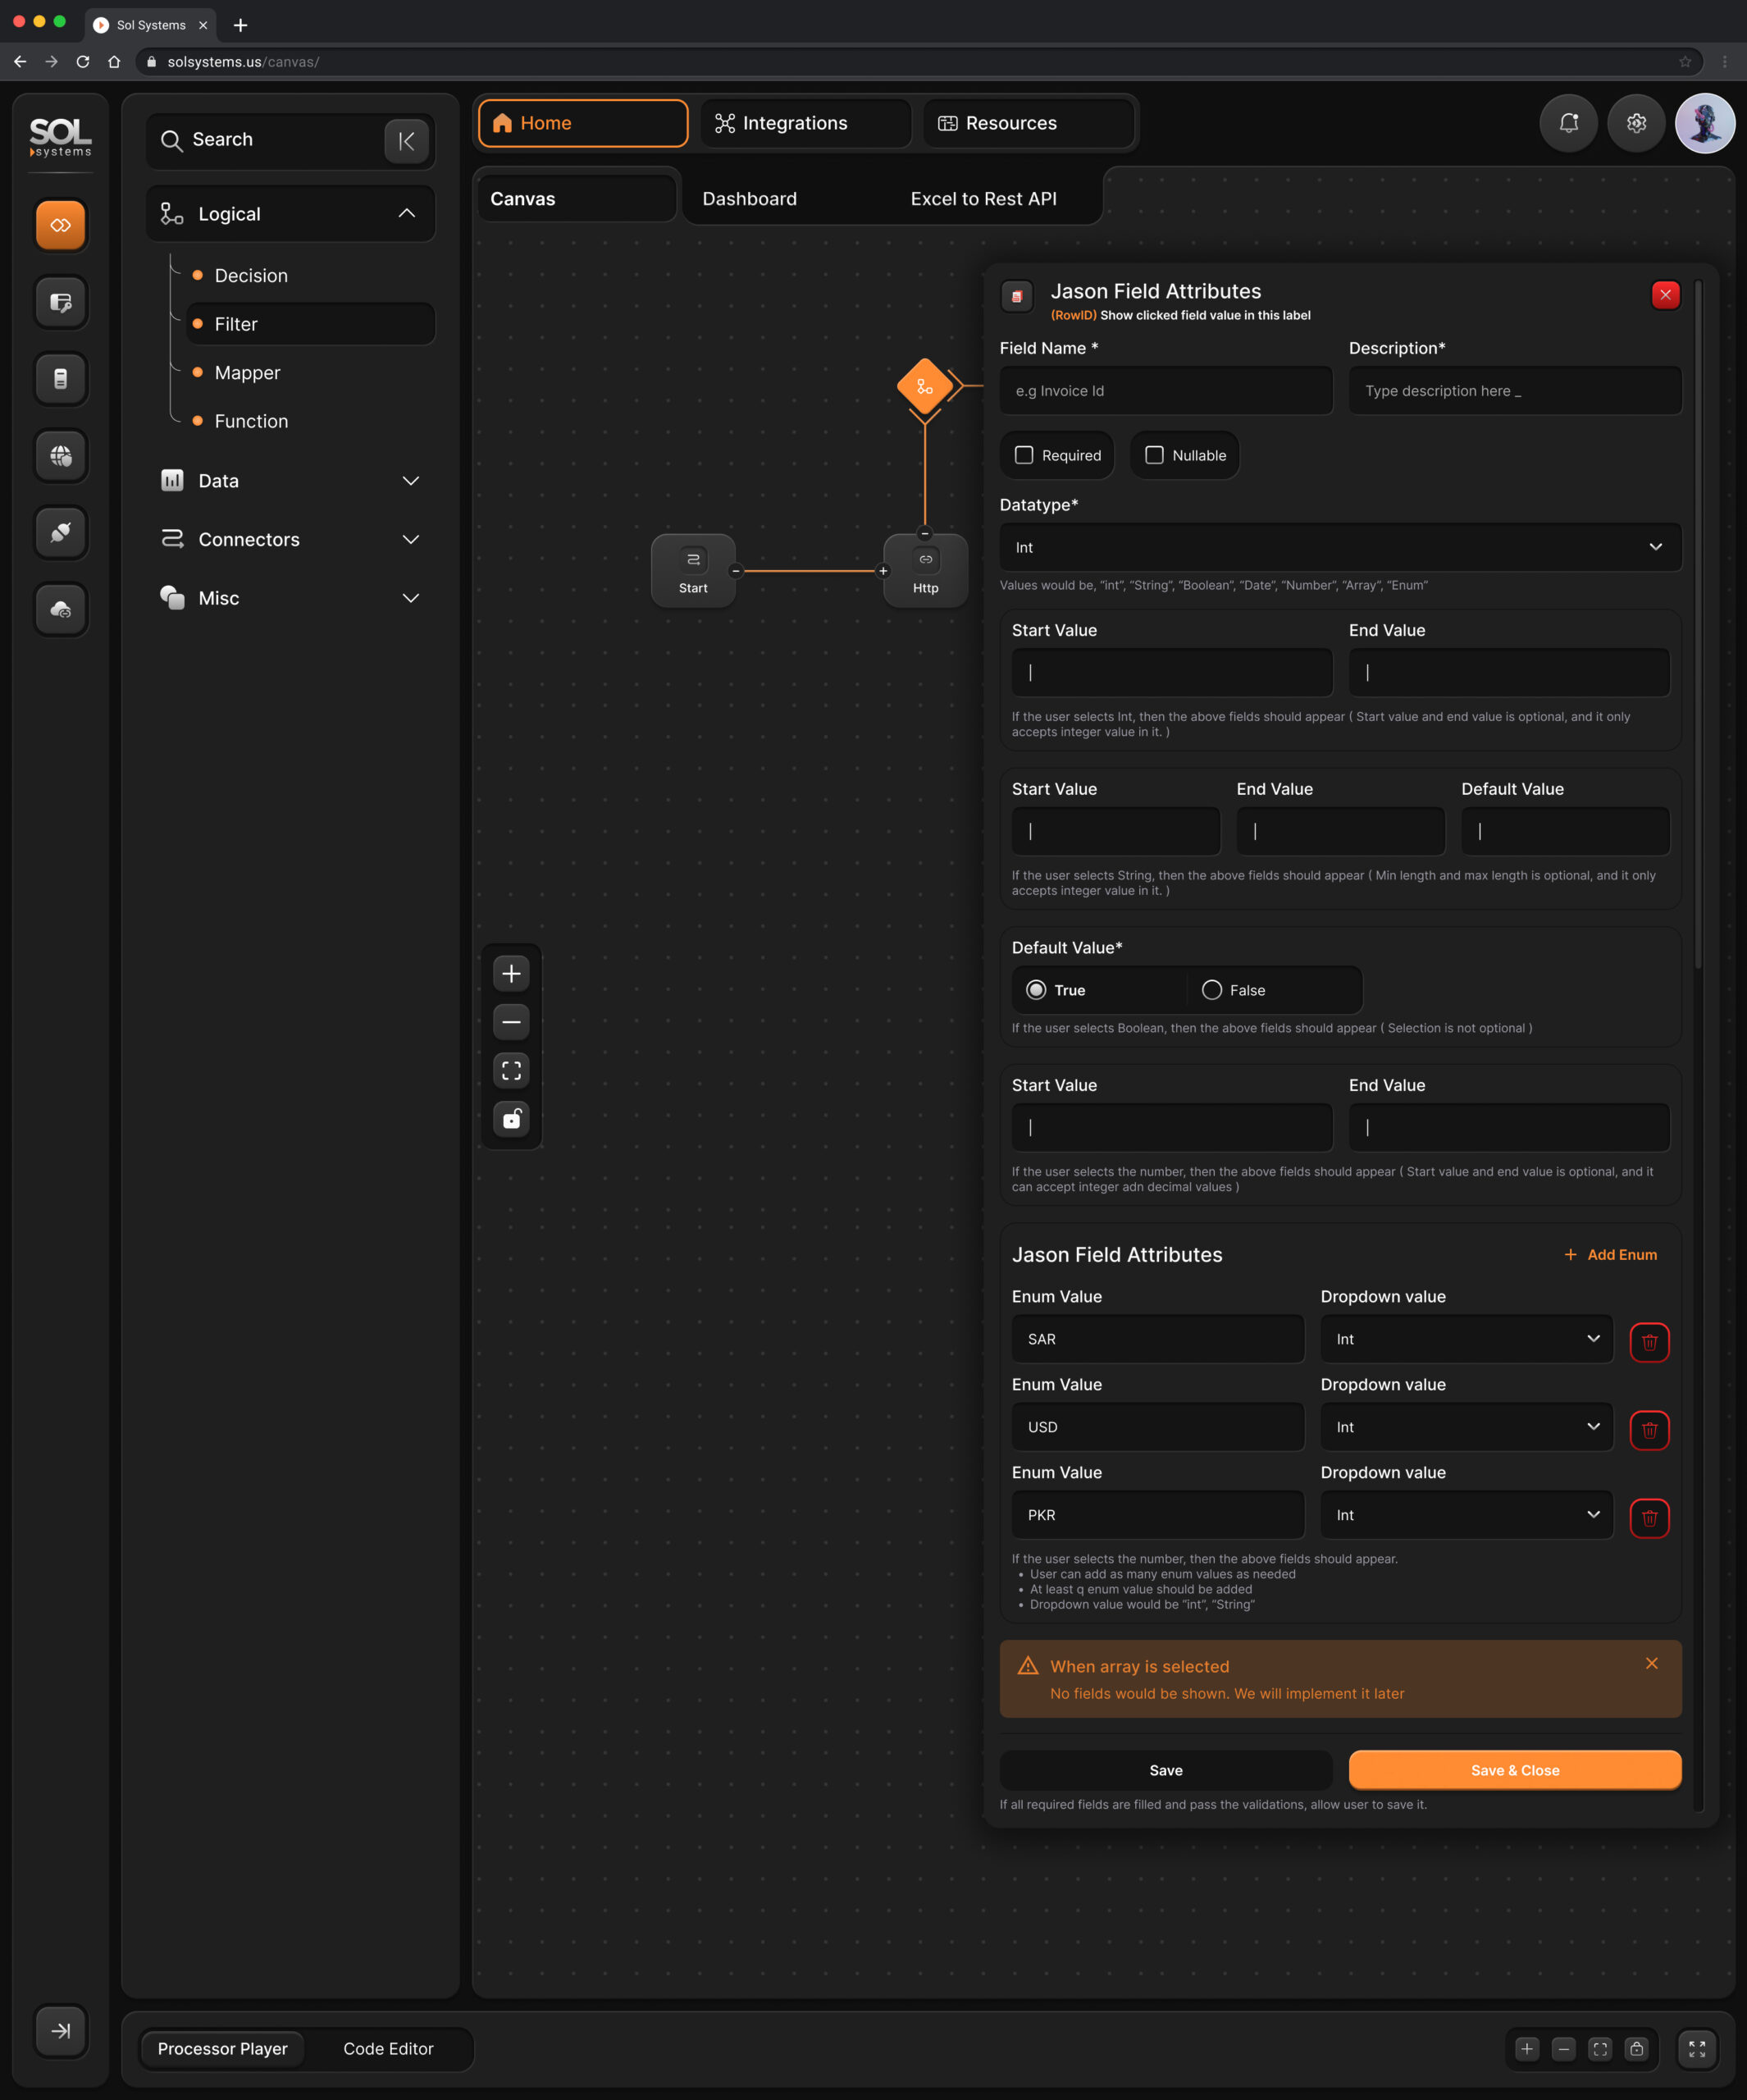The image size is (1747, 2100).
Task: Click bottom toolbar plus icon
Action: (1526, 2048)
